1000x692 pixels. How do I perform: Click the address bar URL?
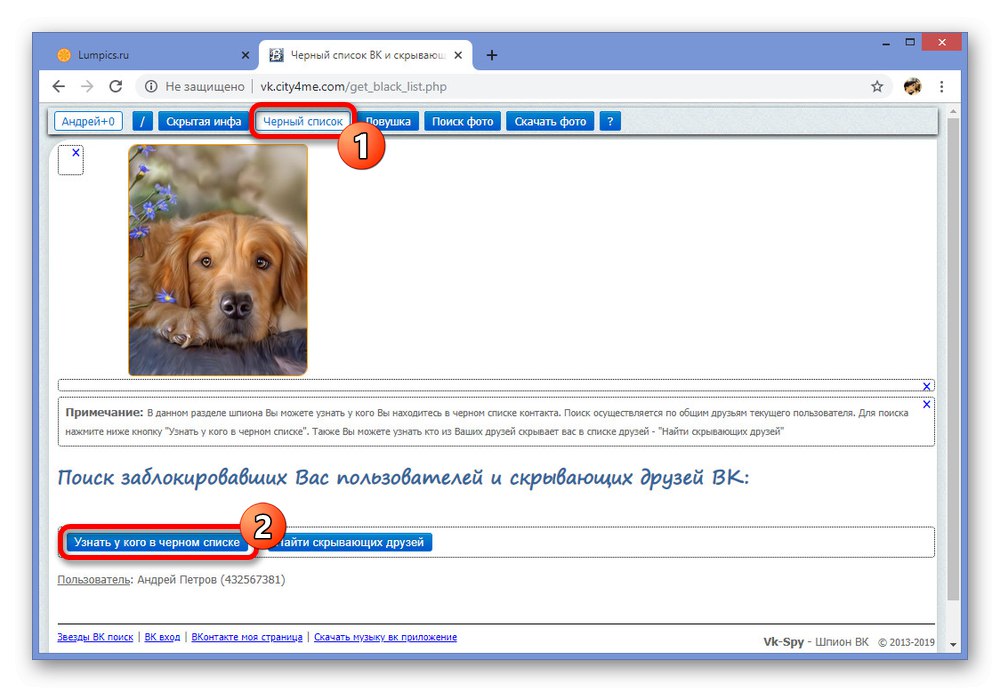tap(353, 86)
